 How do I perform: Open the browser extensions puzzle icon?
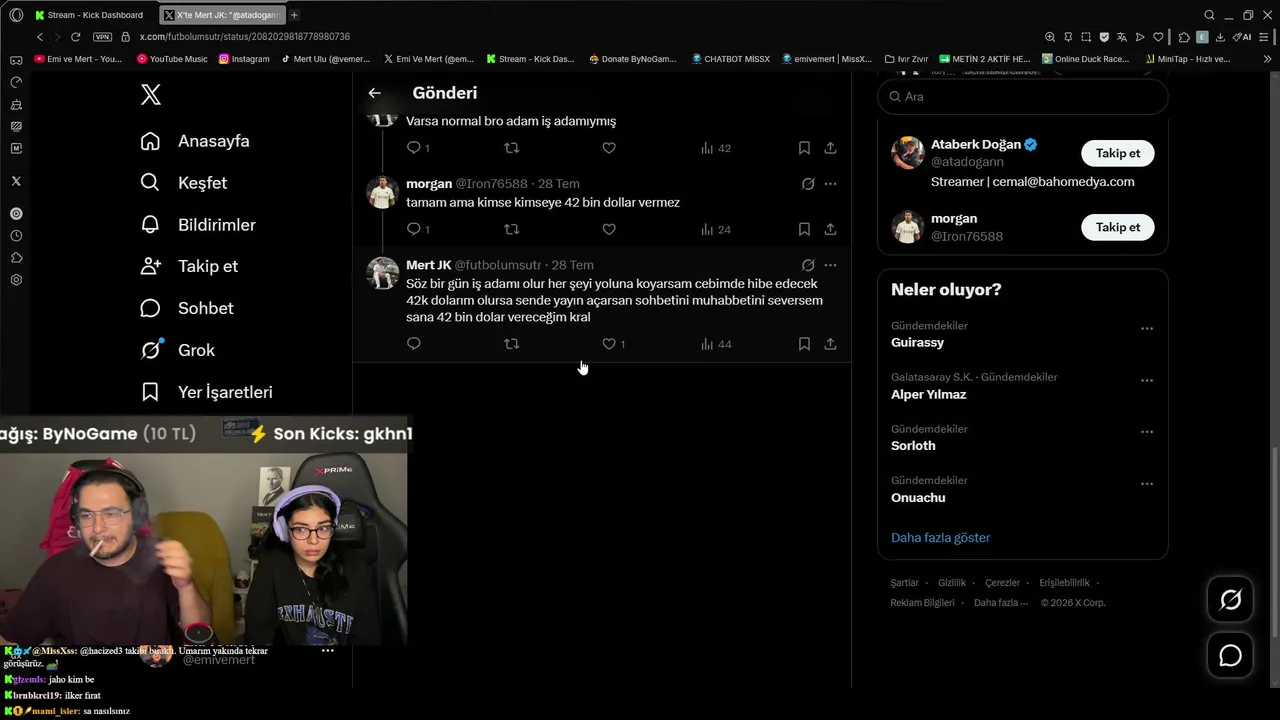1184,37
